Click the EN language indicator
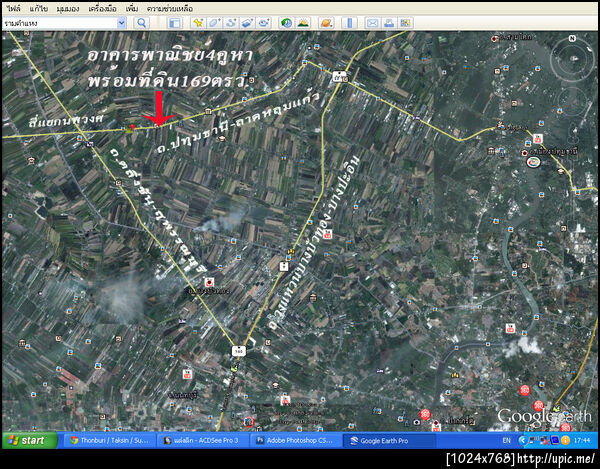The width and height of the screenshot is (600, 469). pos(506,440)
